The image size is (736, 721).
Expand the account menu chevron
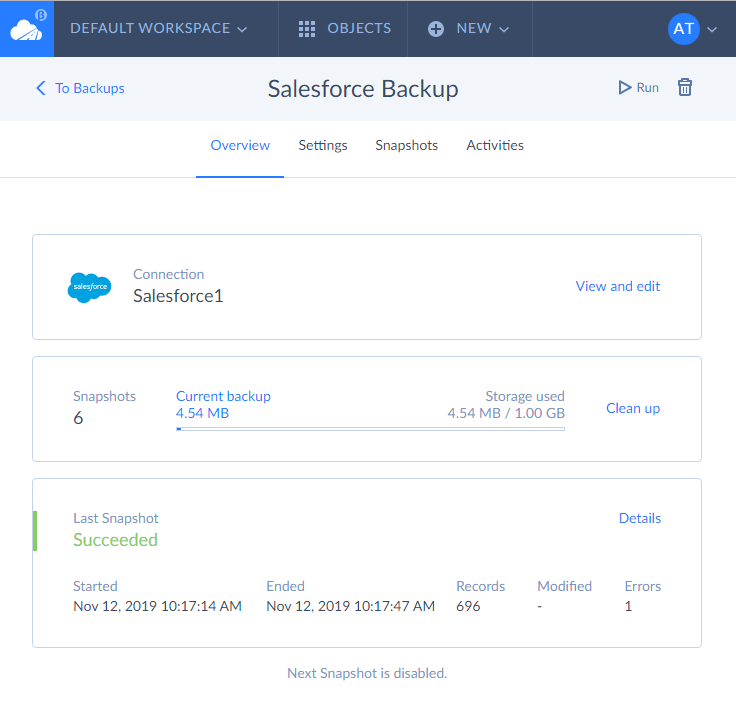coord(712,30)
